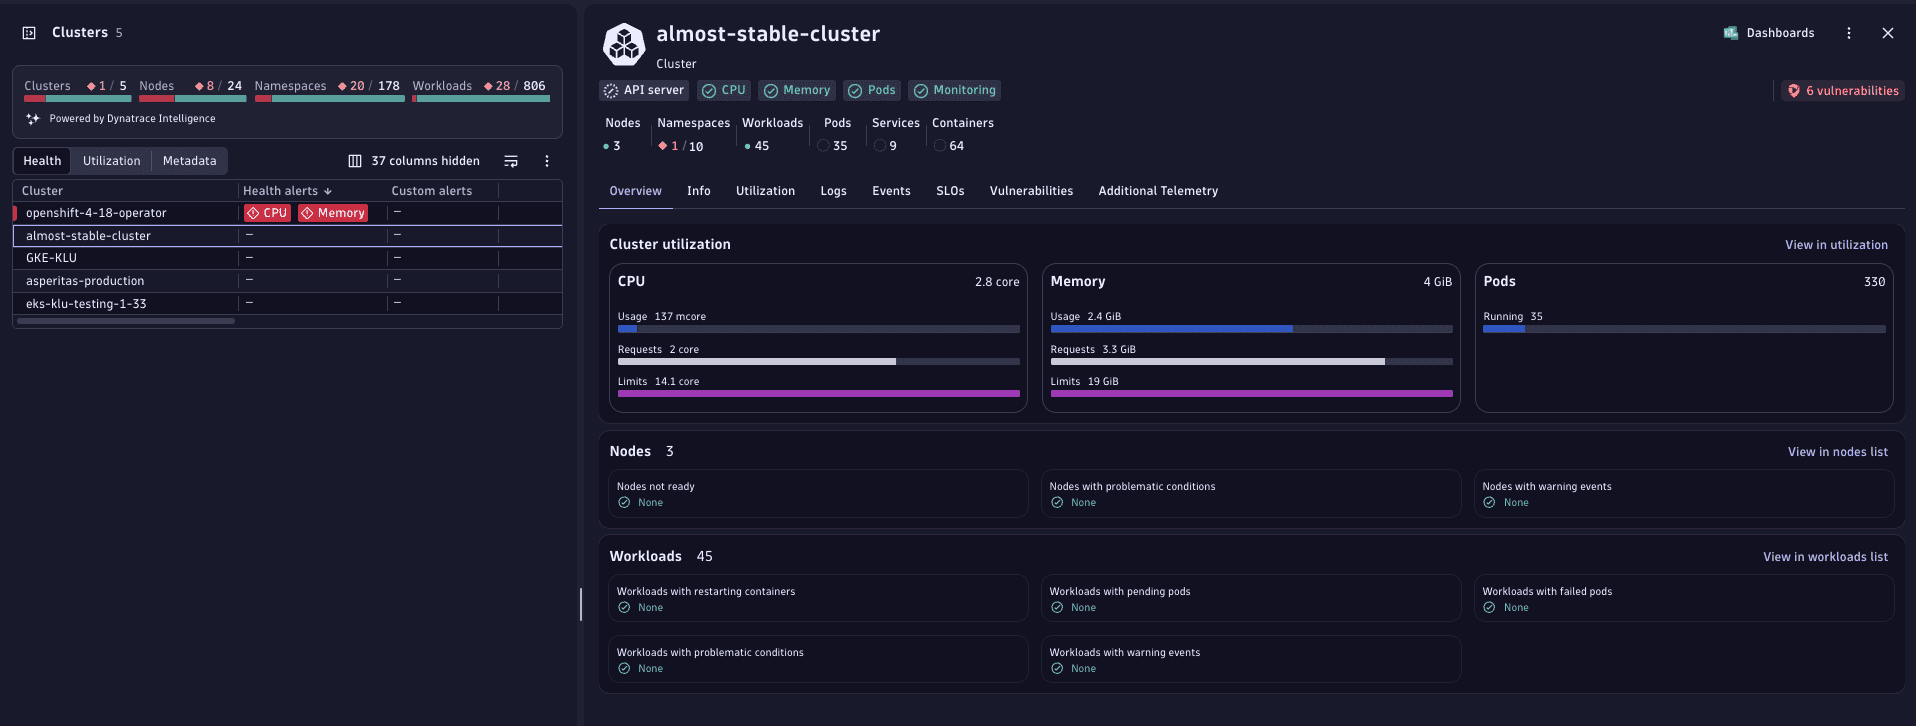The image size is (1916, 726).
Task: Select the Health view toggle
Action: 42,161
